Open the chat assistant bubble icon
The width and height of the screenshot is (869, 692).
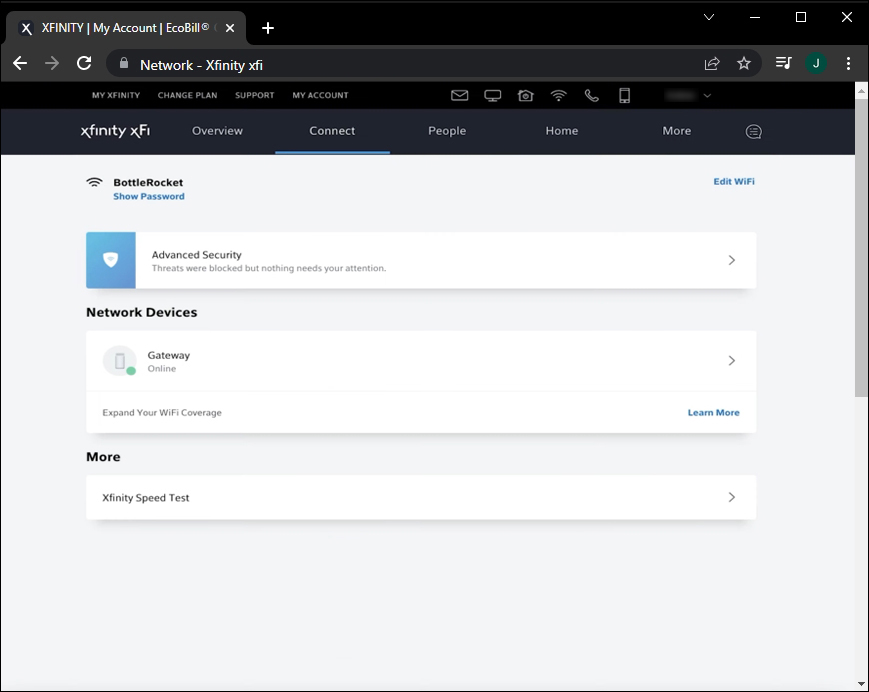coord(753,131)
